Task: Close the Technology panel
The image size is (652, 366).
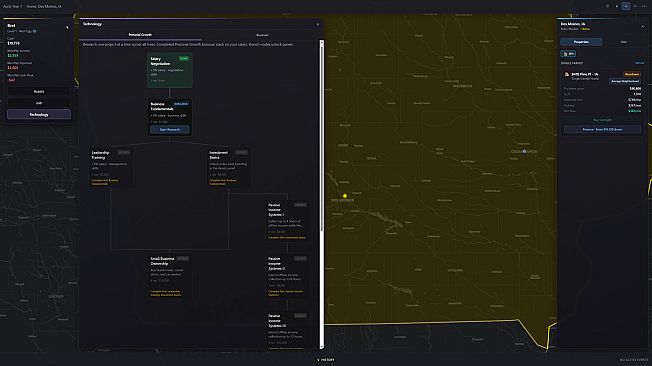Action: [318, 24]
